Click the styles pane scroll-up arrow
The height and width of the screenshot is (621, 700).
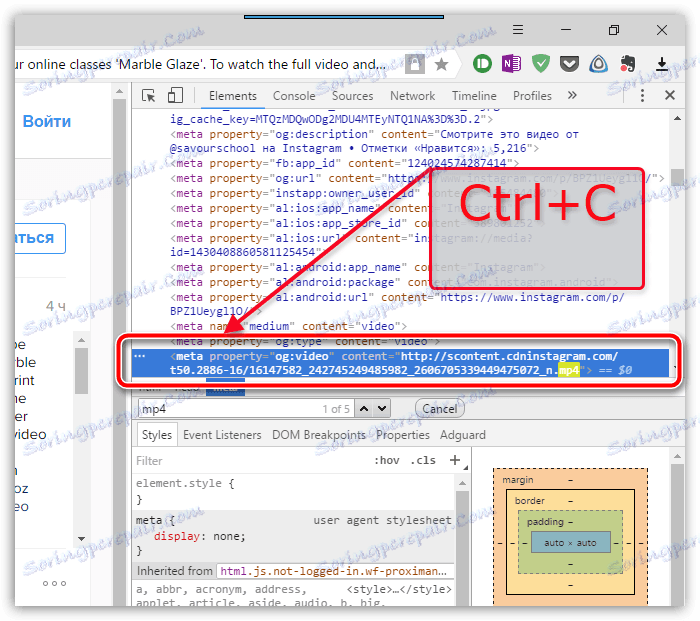[x=462, y=483]
